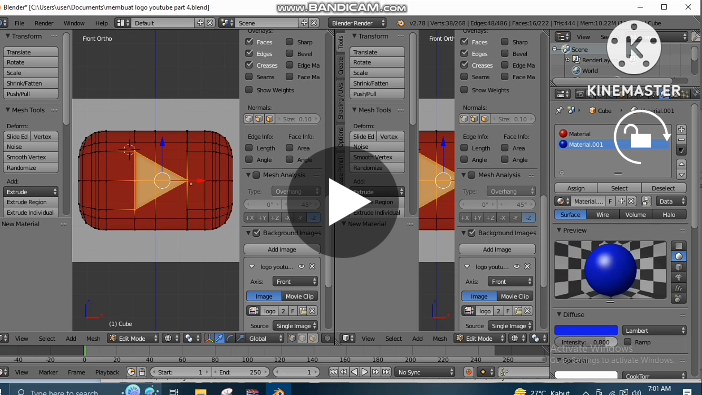Open File Explorer from the taskbar
Viewport: 702px width, 395px height.
(x=201, y=391)
